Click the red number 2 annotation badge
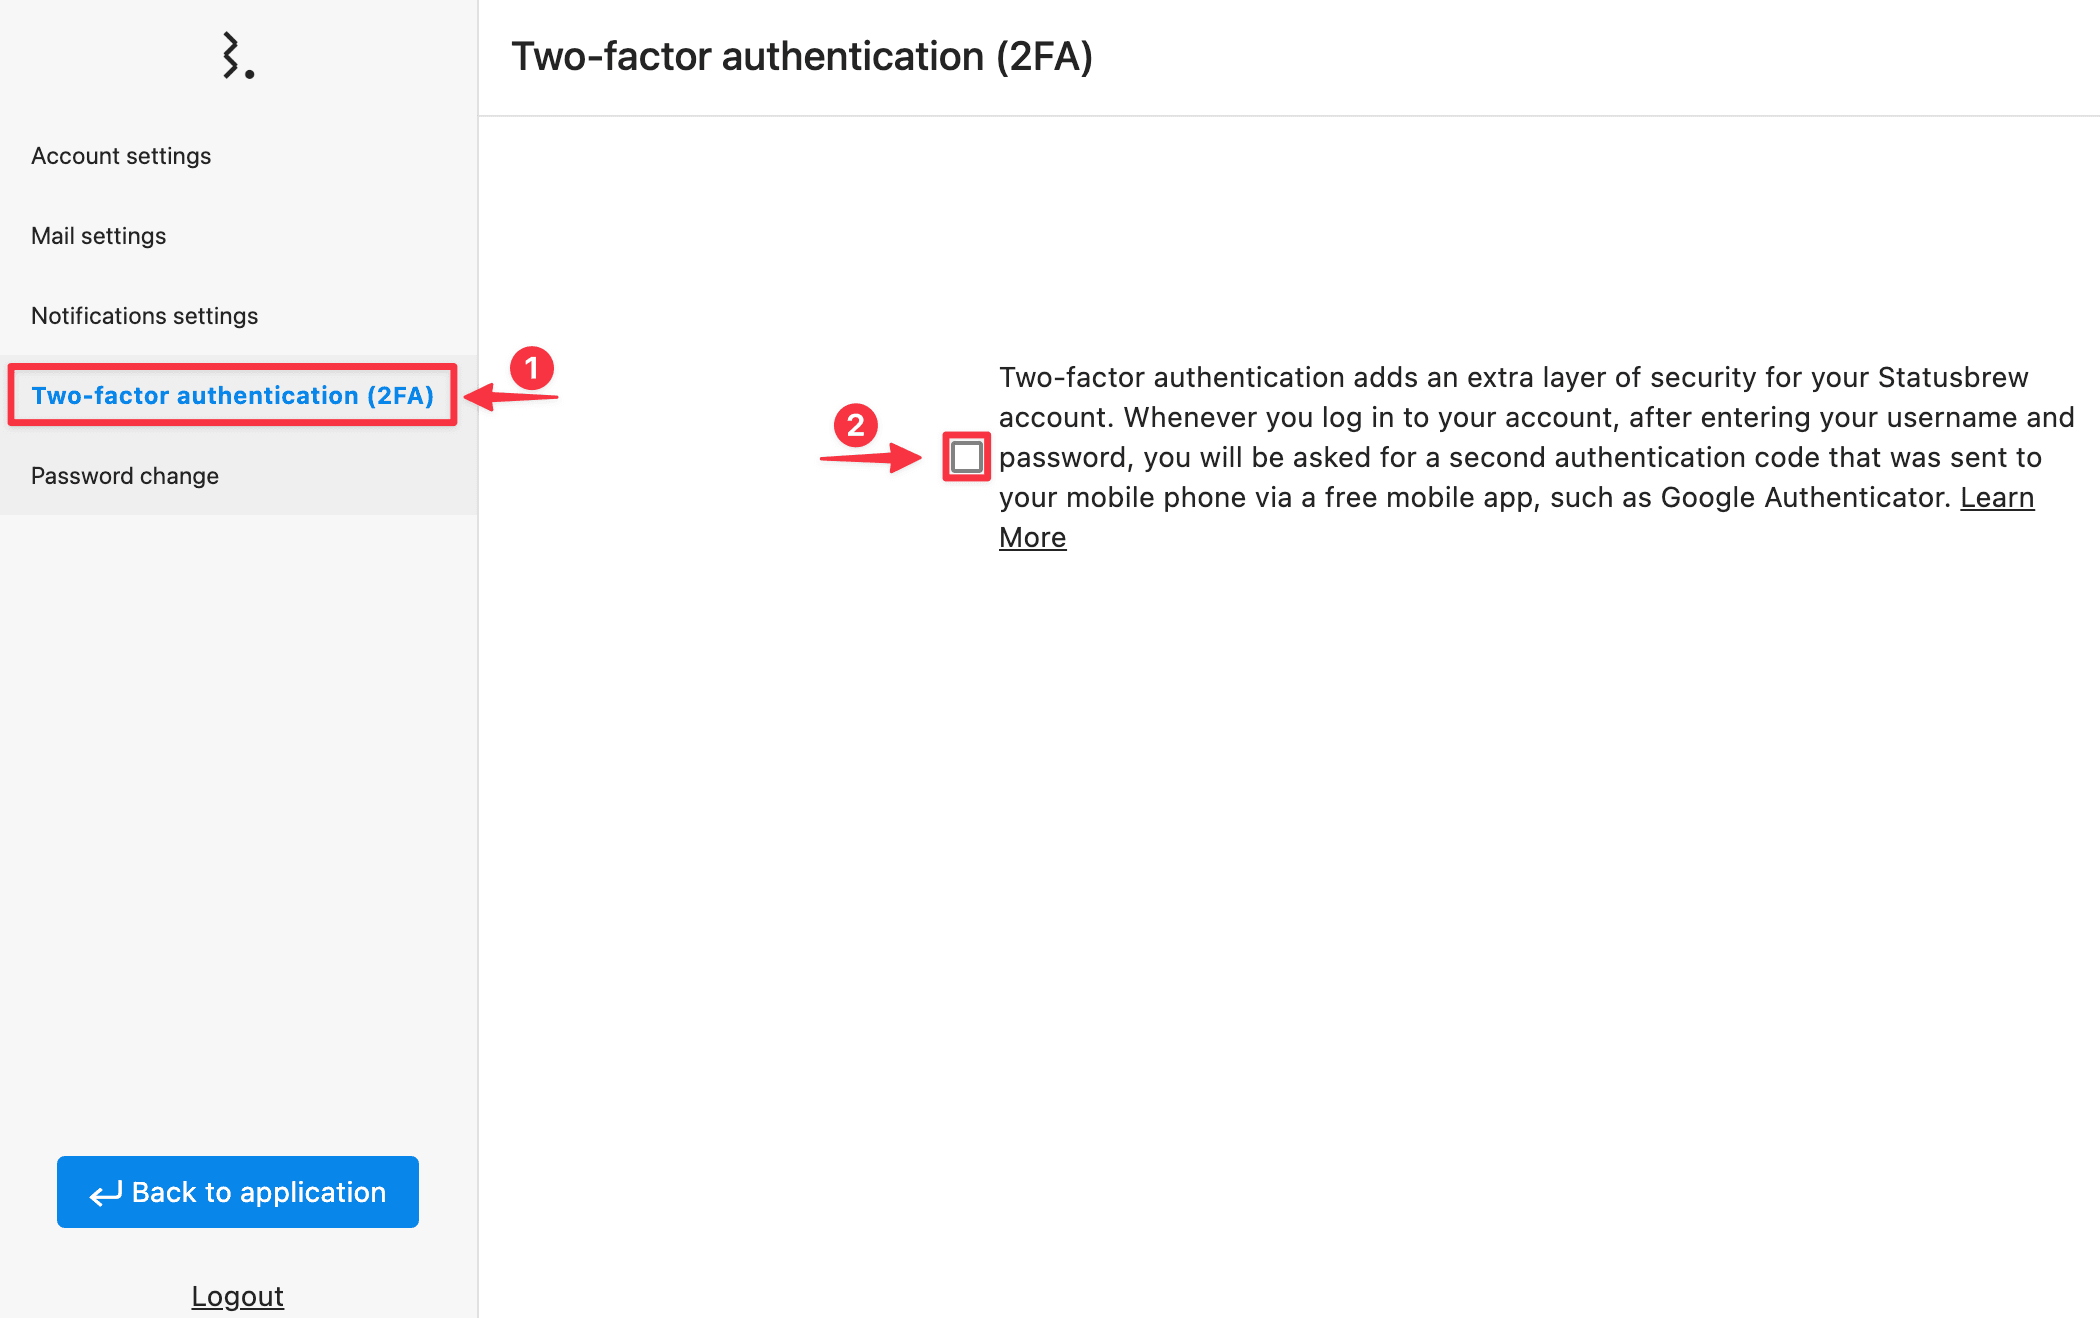Image resolution: width=2100 pixels, height=1318 pixels. point(856,426)
